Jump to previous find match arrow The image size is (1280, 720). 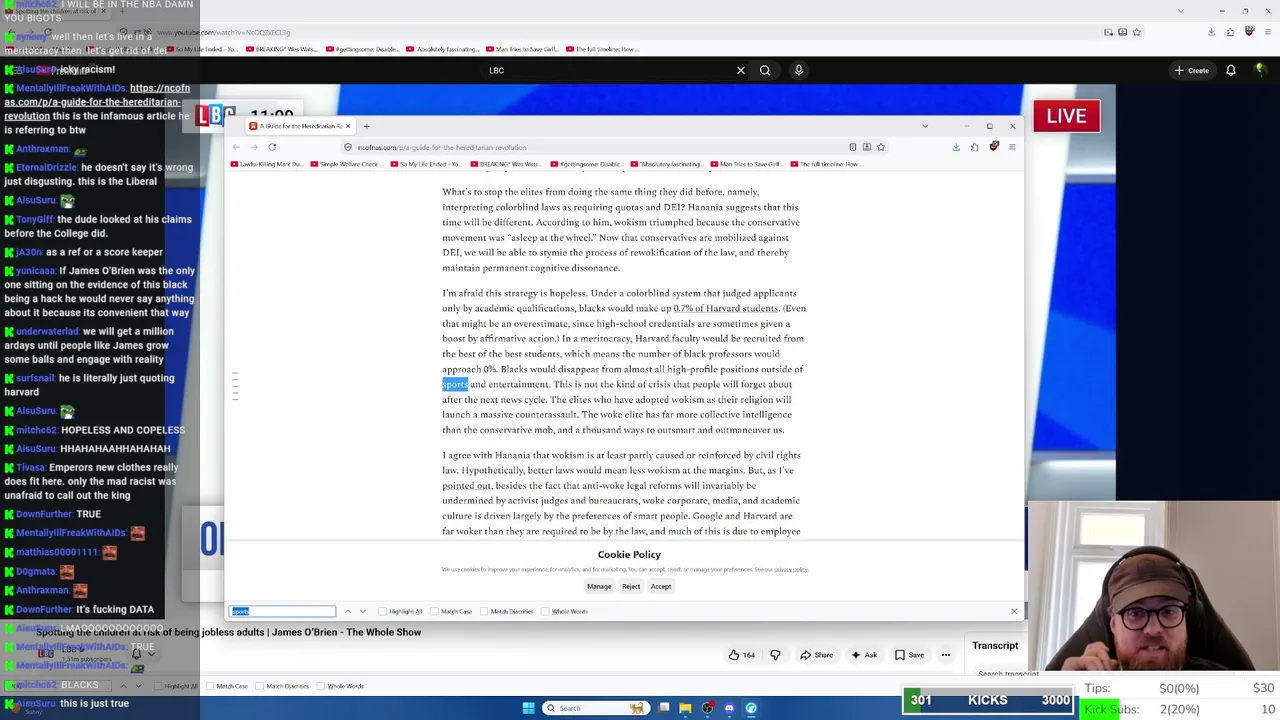point(348,611)
